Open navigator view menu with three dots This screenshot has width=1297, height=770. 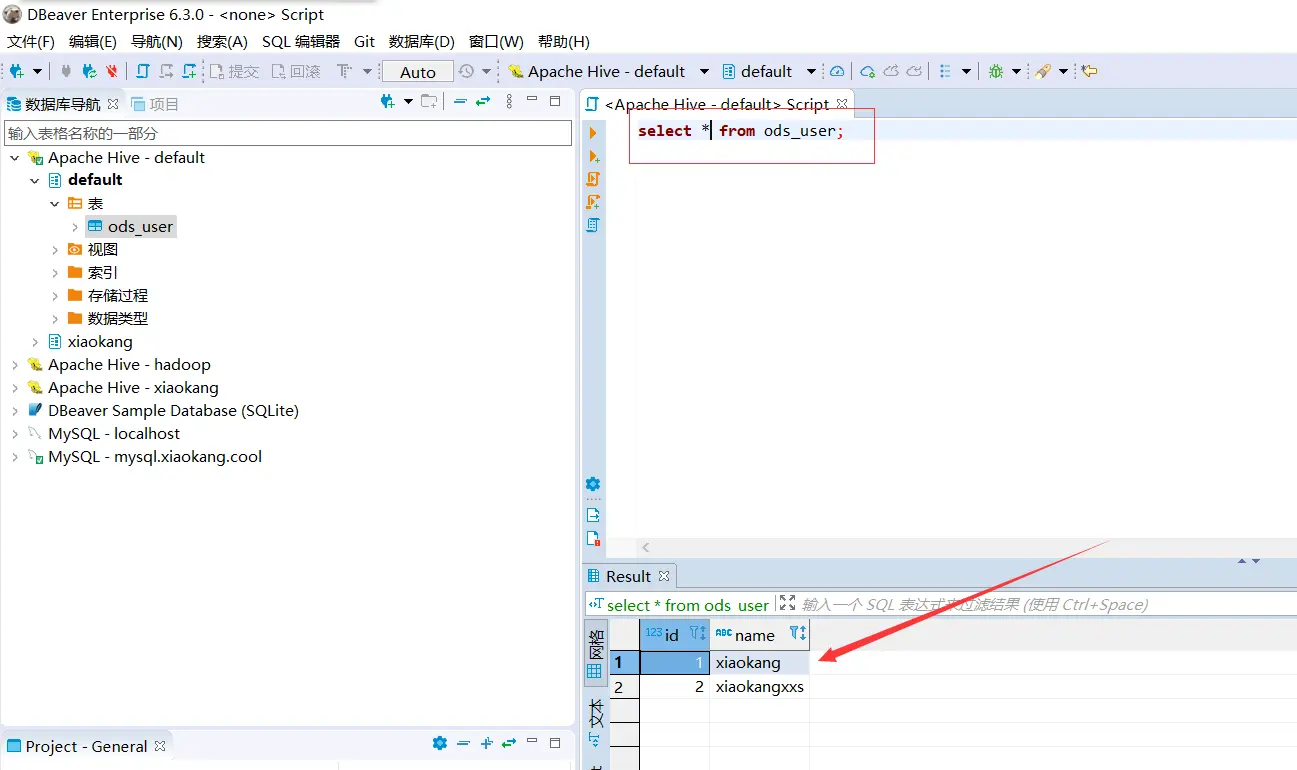[509, 102]
